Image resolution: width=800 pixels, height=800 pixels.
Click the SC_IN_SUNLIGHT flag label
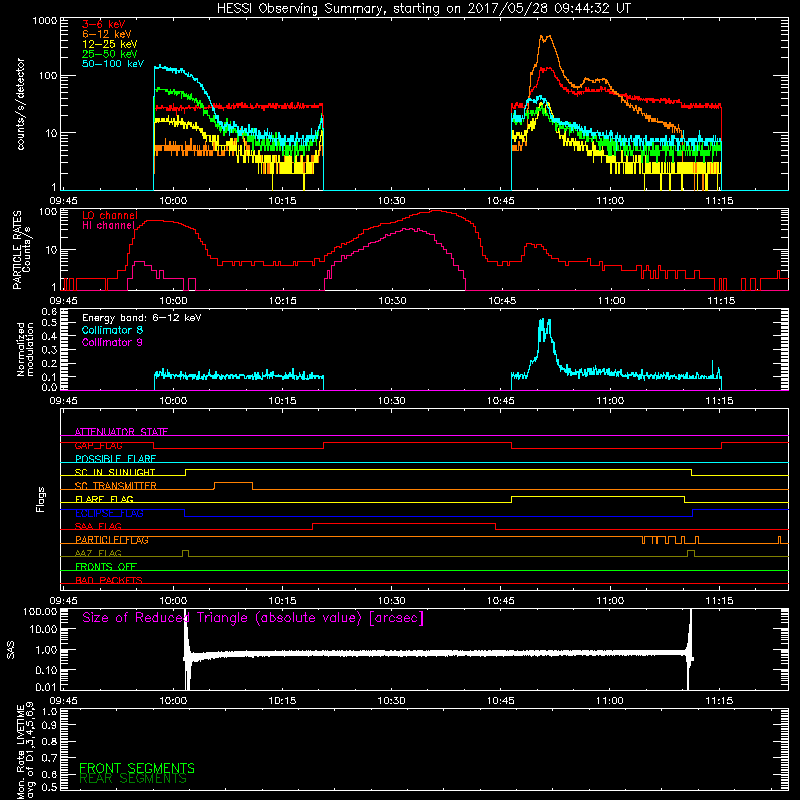(x=115, y=472)
